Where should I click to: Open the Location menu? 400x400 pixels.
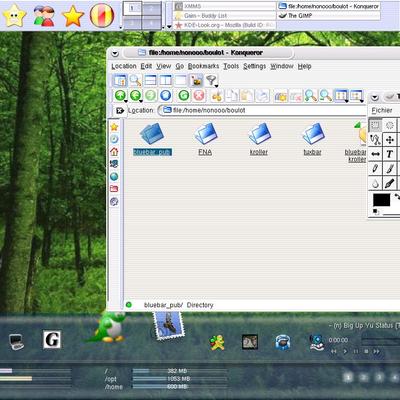[124, 66]
